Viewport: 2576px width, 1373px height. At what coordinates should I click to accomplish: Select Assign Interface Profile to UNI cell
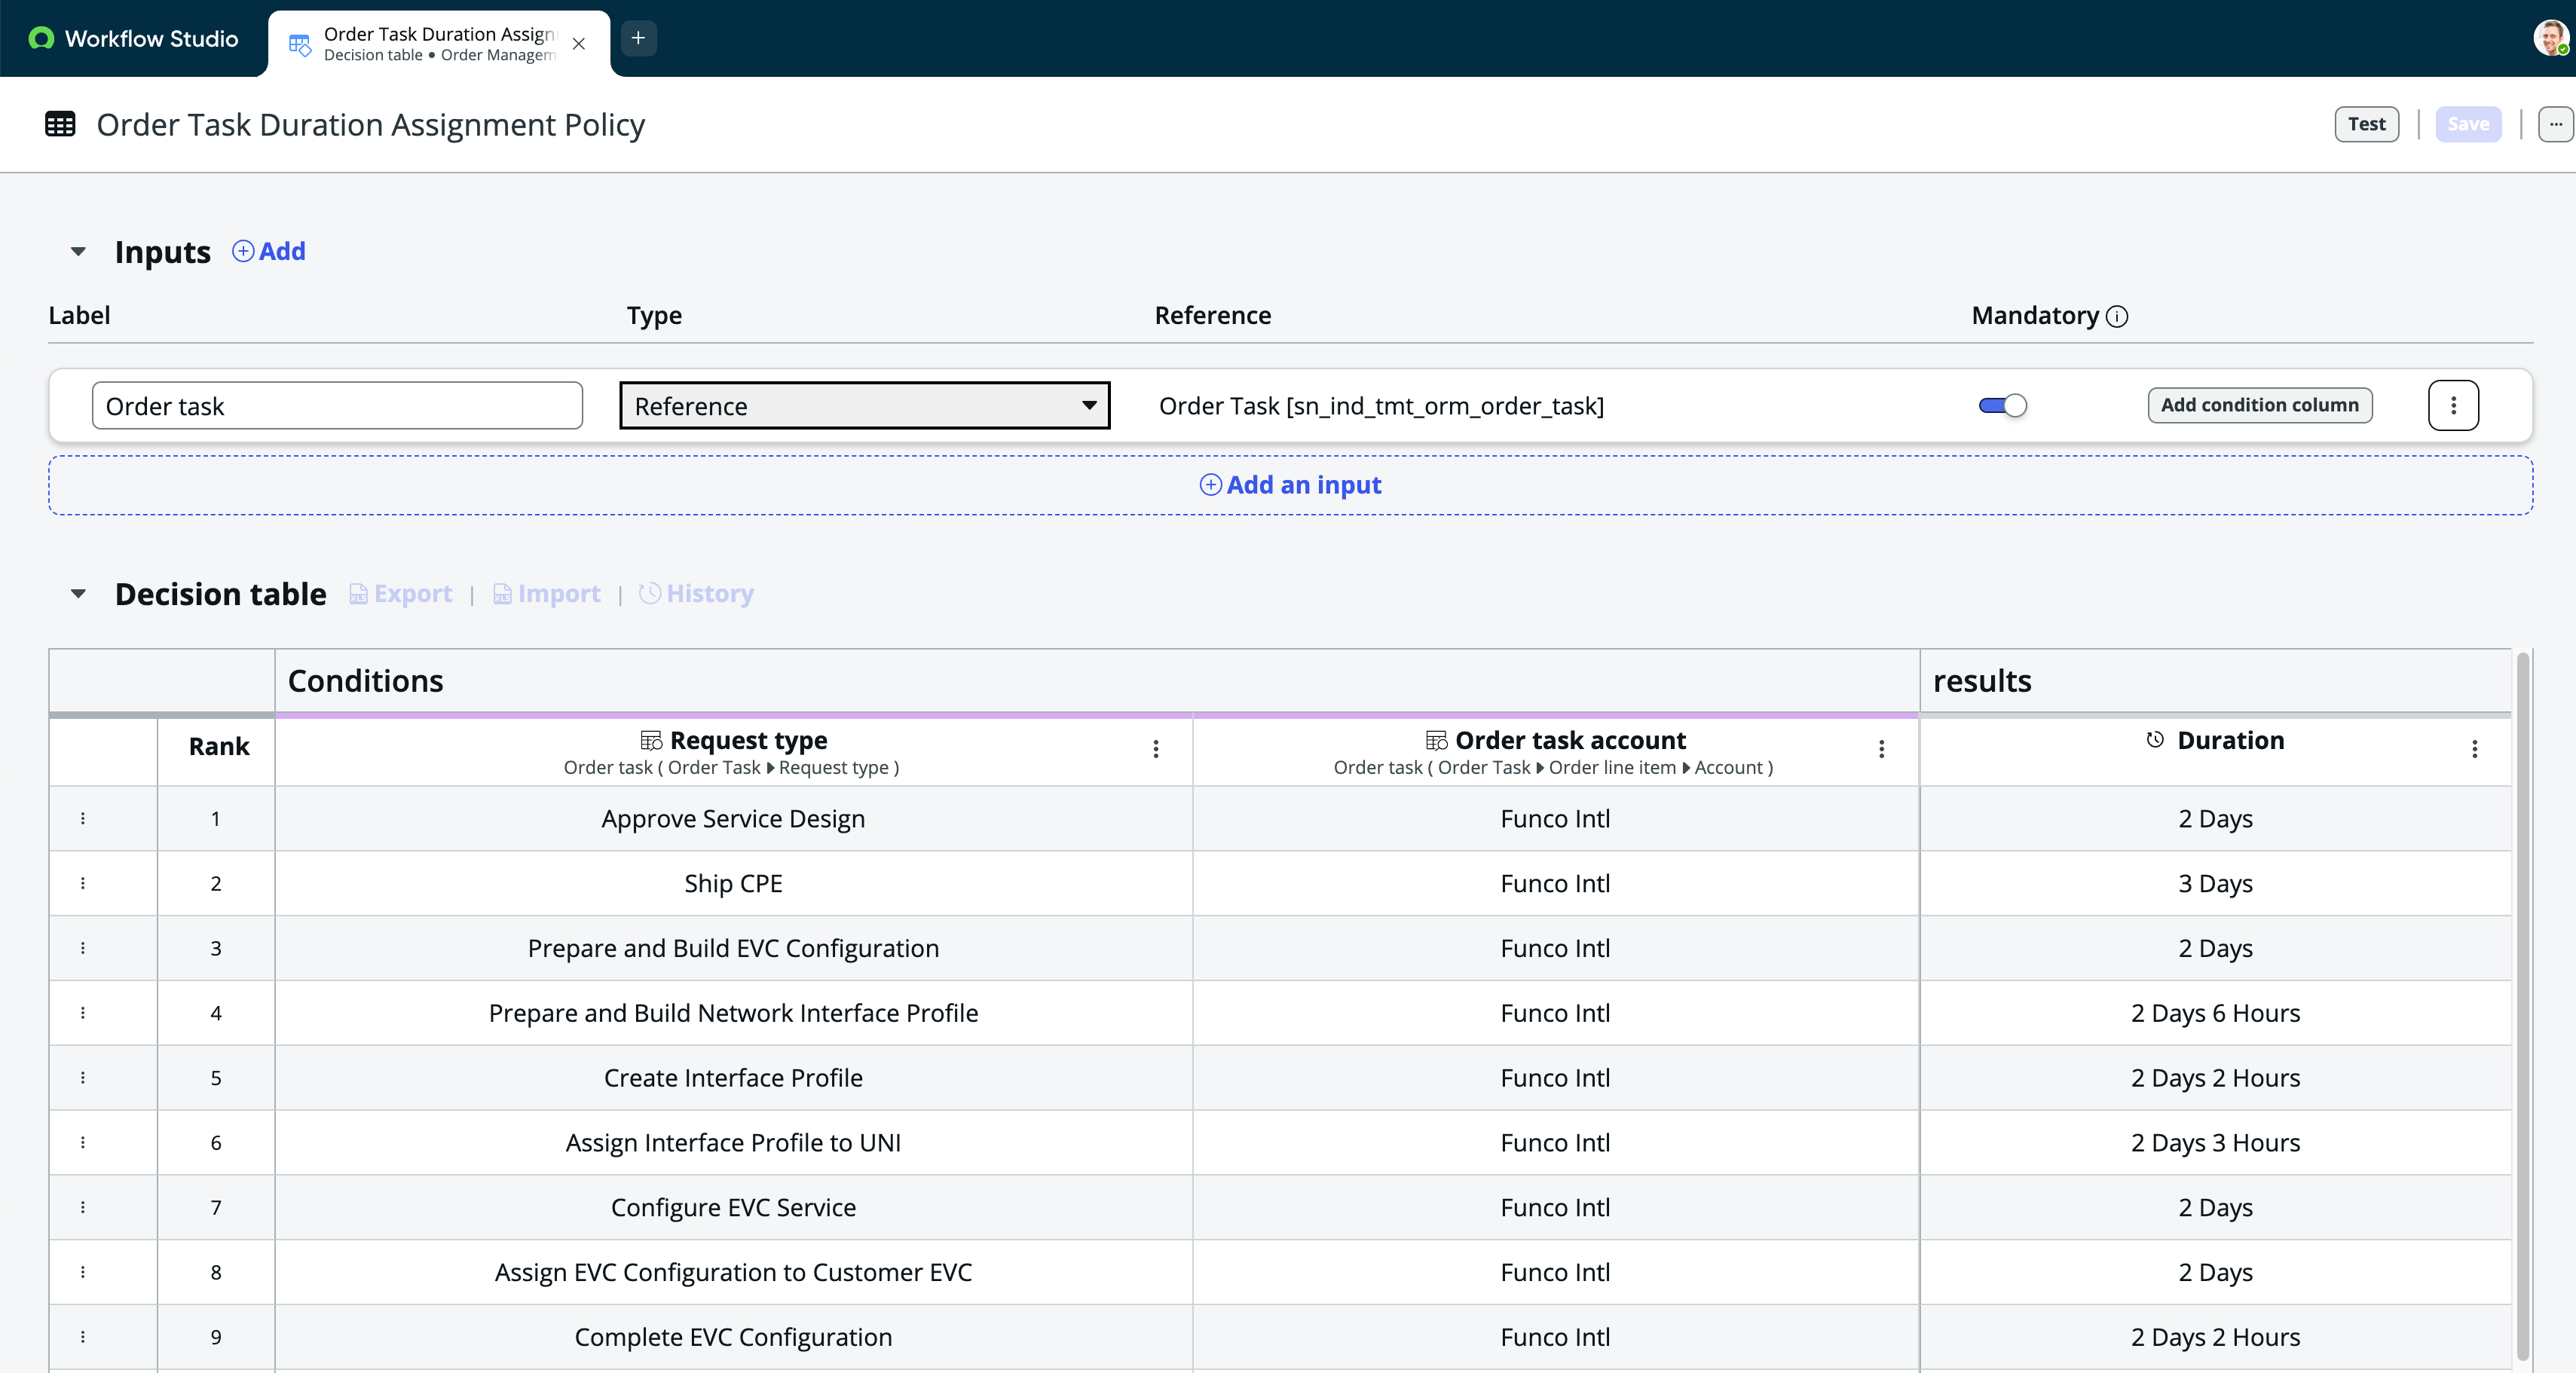pos(733,1142)
